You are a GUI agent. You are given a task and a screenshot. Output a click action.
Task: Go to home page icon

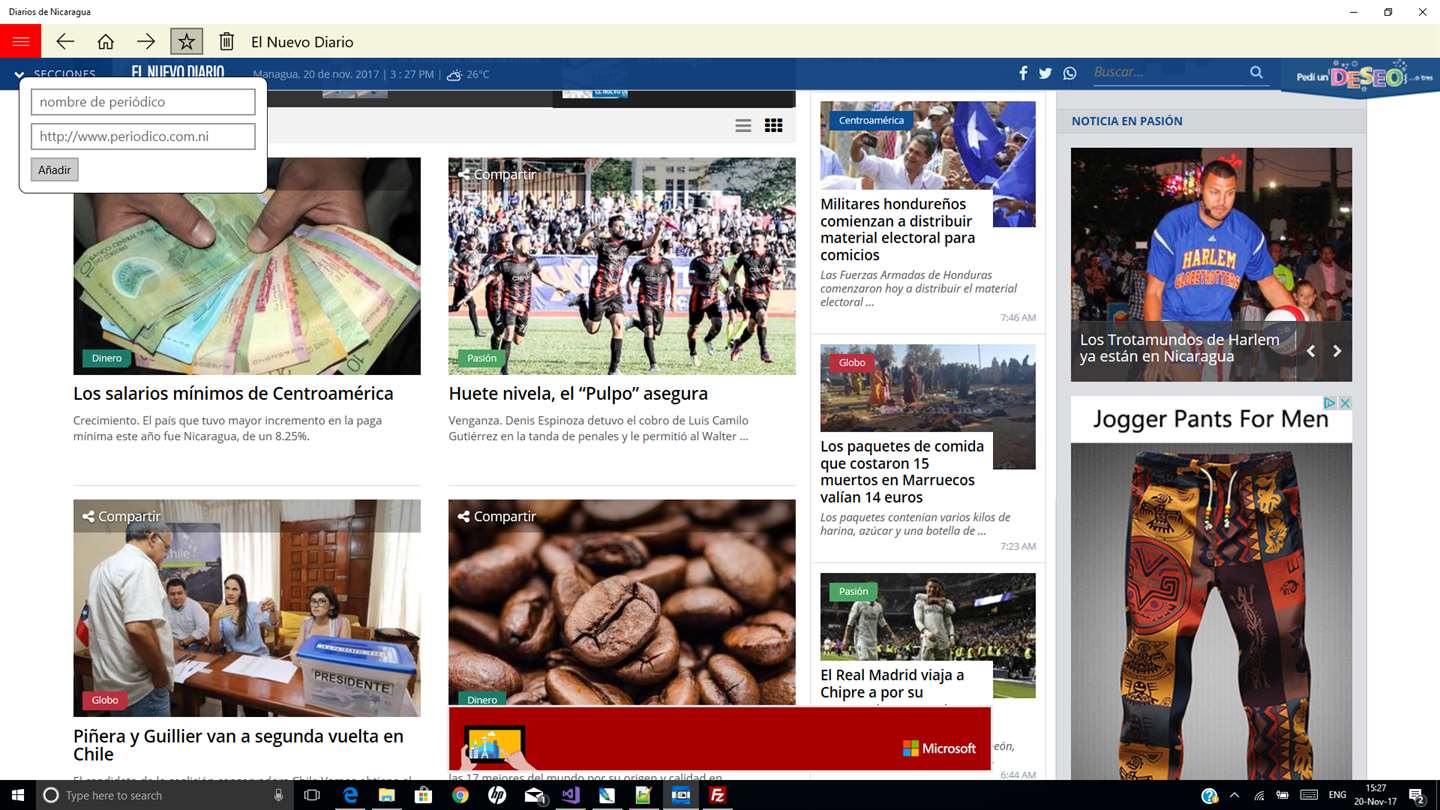[105, 41]
